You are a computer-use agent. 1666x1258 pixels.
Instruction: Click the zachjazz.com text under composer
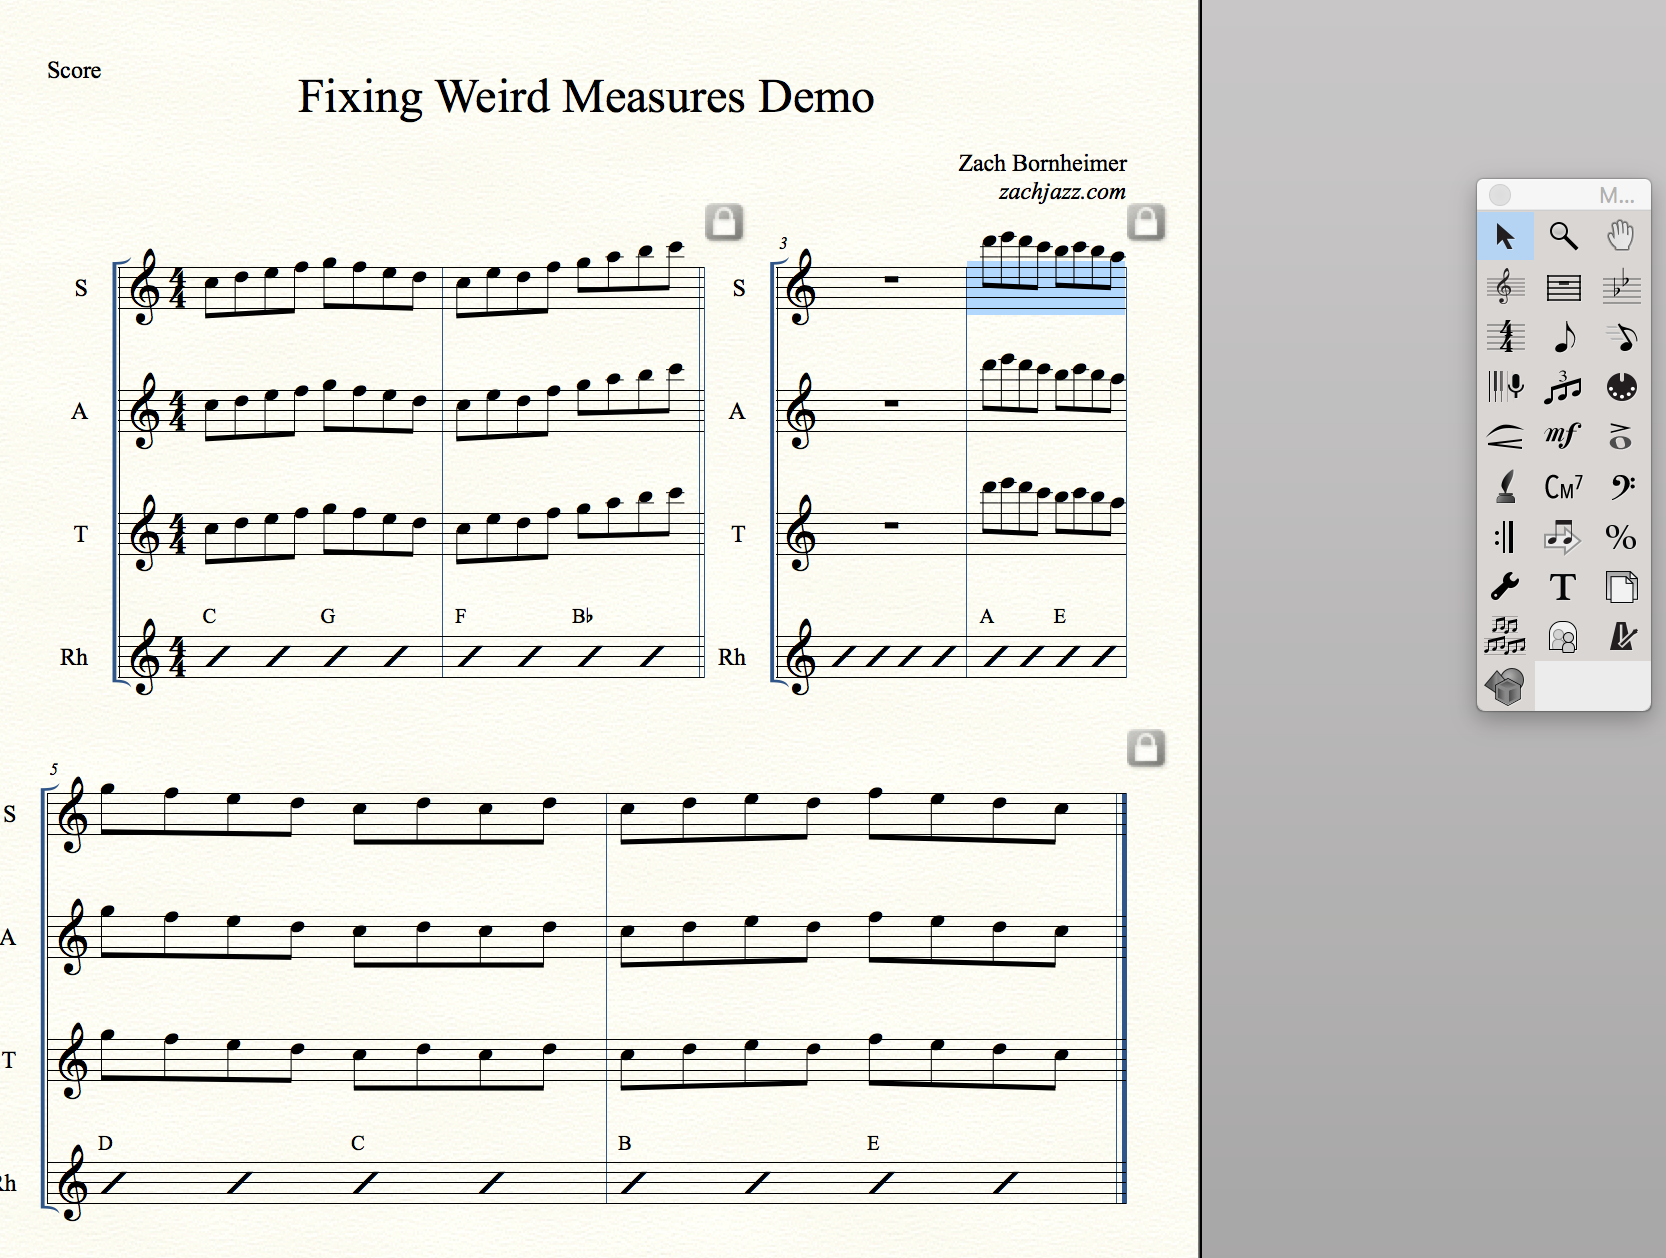tap(1061, 192)
